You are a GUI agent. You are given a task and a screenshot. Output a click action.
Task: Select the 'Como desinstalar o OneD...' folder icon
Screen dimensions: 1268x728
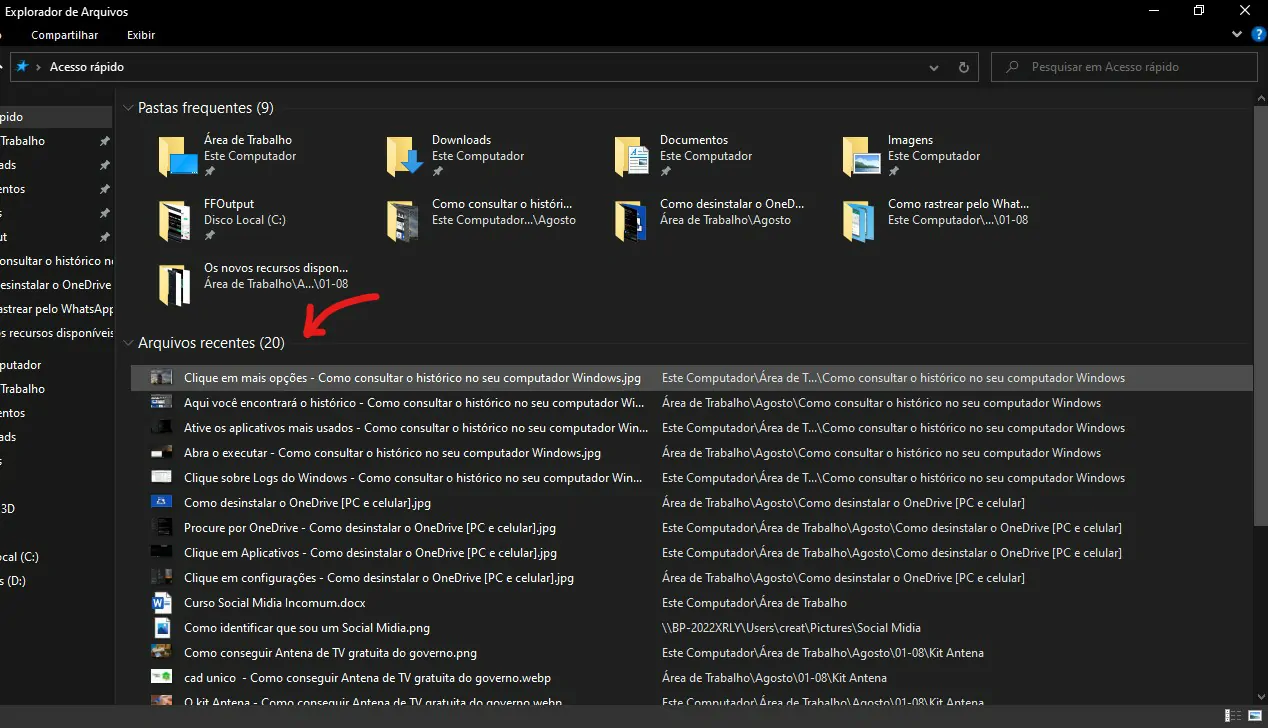pyautogui.click(x=631, y=221)
